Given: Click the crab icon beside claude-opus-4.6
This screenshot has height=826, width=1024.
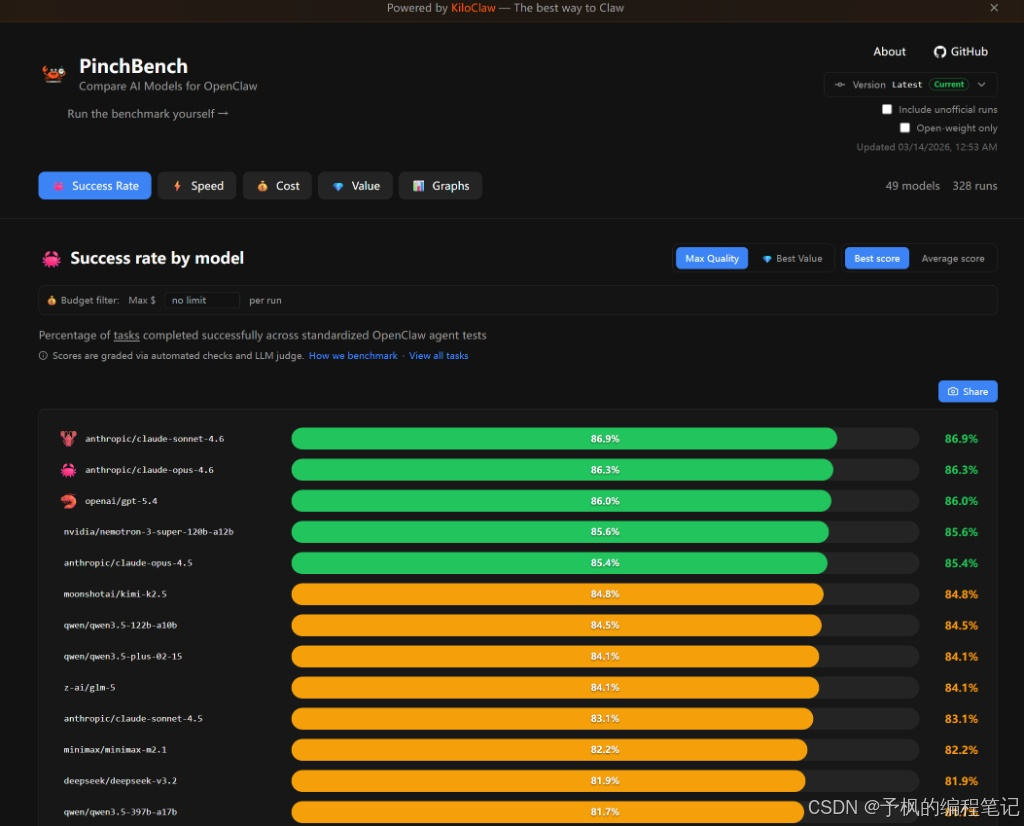Looking at the screenshot, I should pyautogui.click(x=68, y=469).
